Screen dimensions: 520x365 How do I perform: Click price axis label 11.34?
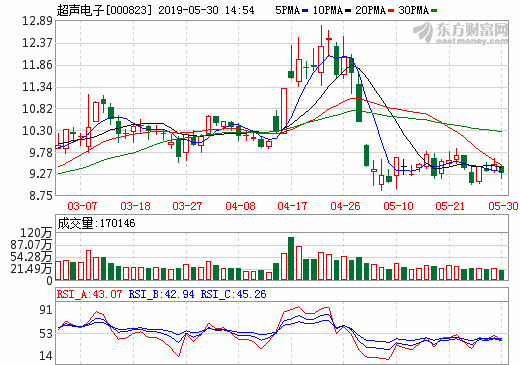coord(37,87)
